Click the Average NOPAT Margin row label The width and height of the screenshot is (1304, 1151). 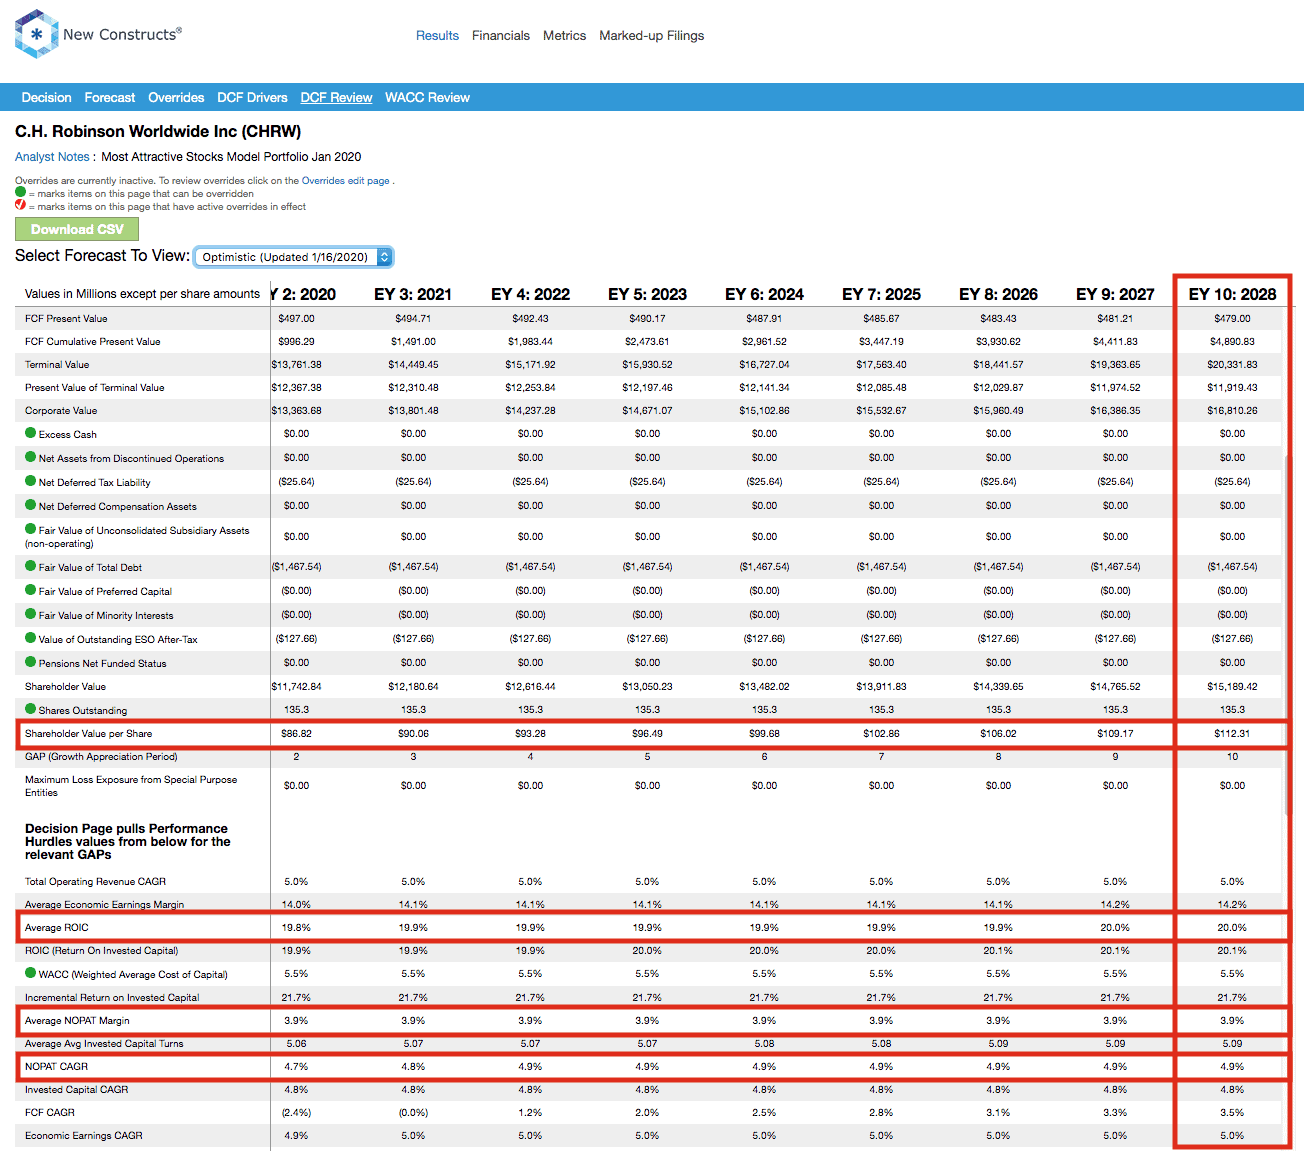pyautogui.click(x=77, y=1020)
